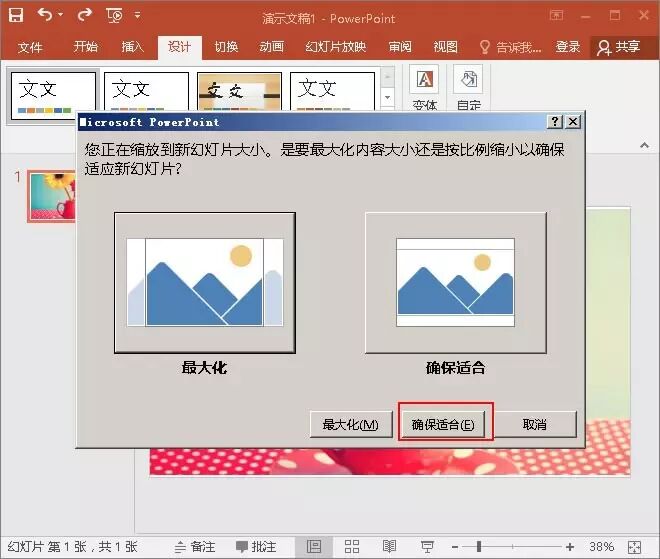Switch to the 插入 ribbon tab
This screenshot has width=660, height=559.
[133, 47]
